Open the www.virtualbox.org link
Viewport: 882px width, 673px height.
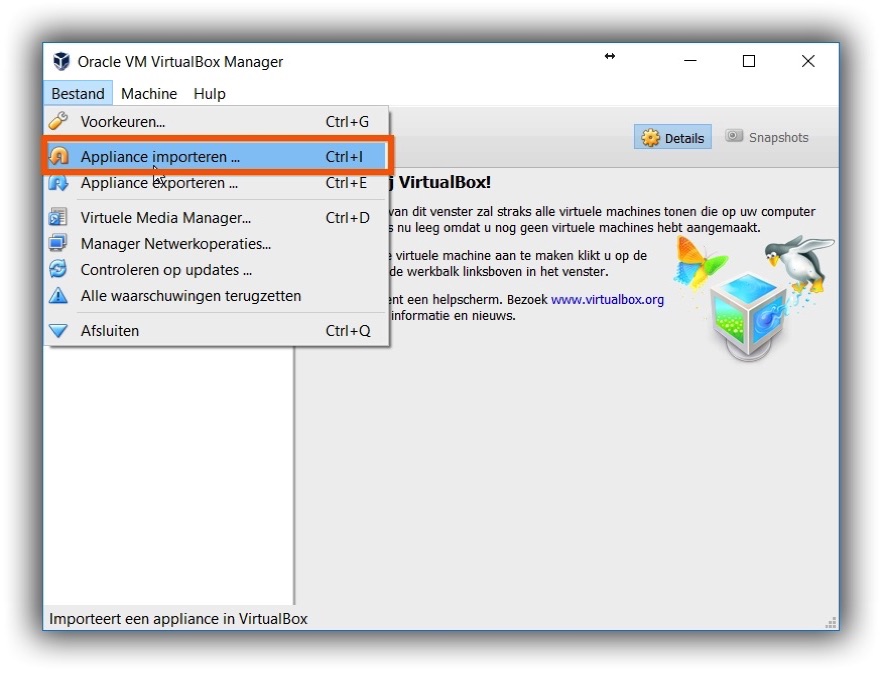pyautogui.click(x=608, y=299)
